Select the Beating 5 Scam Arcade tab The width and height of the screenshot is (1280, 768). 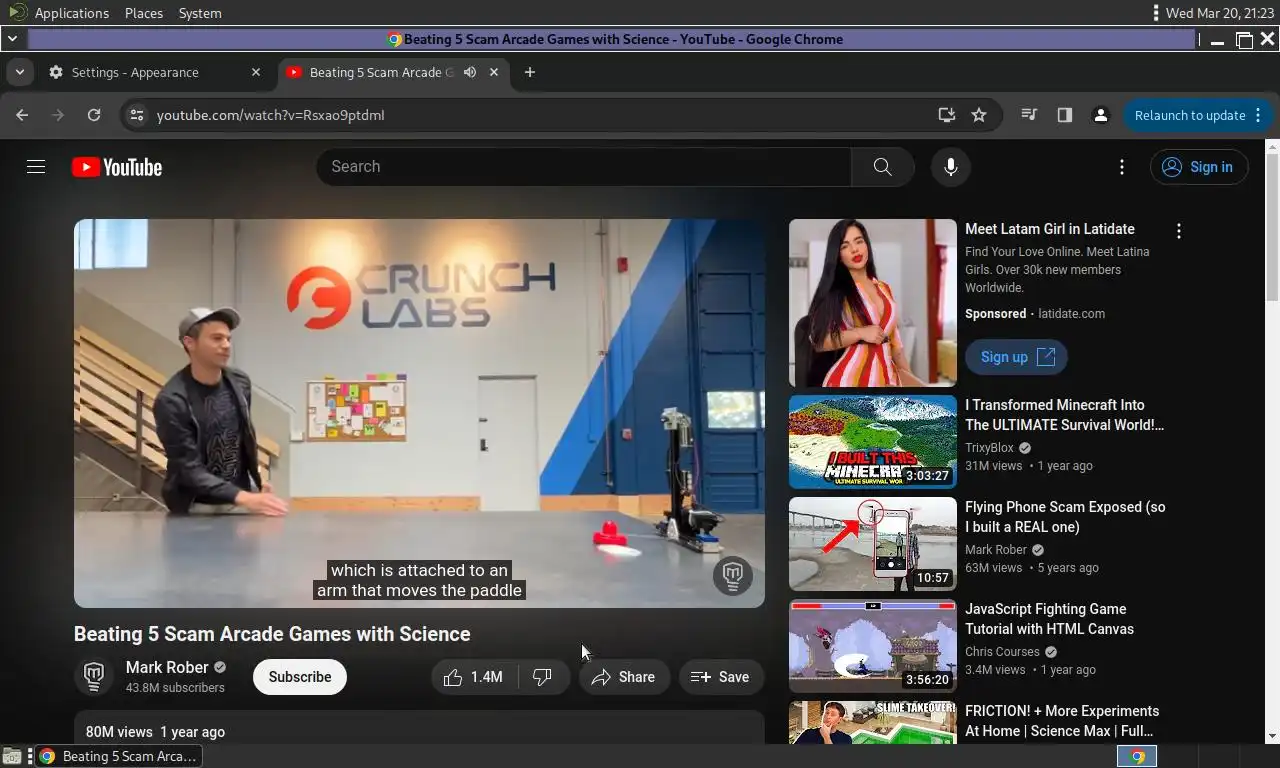point(381,72)
